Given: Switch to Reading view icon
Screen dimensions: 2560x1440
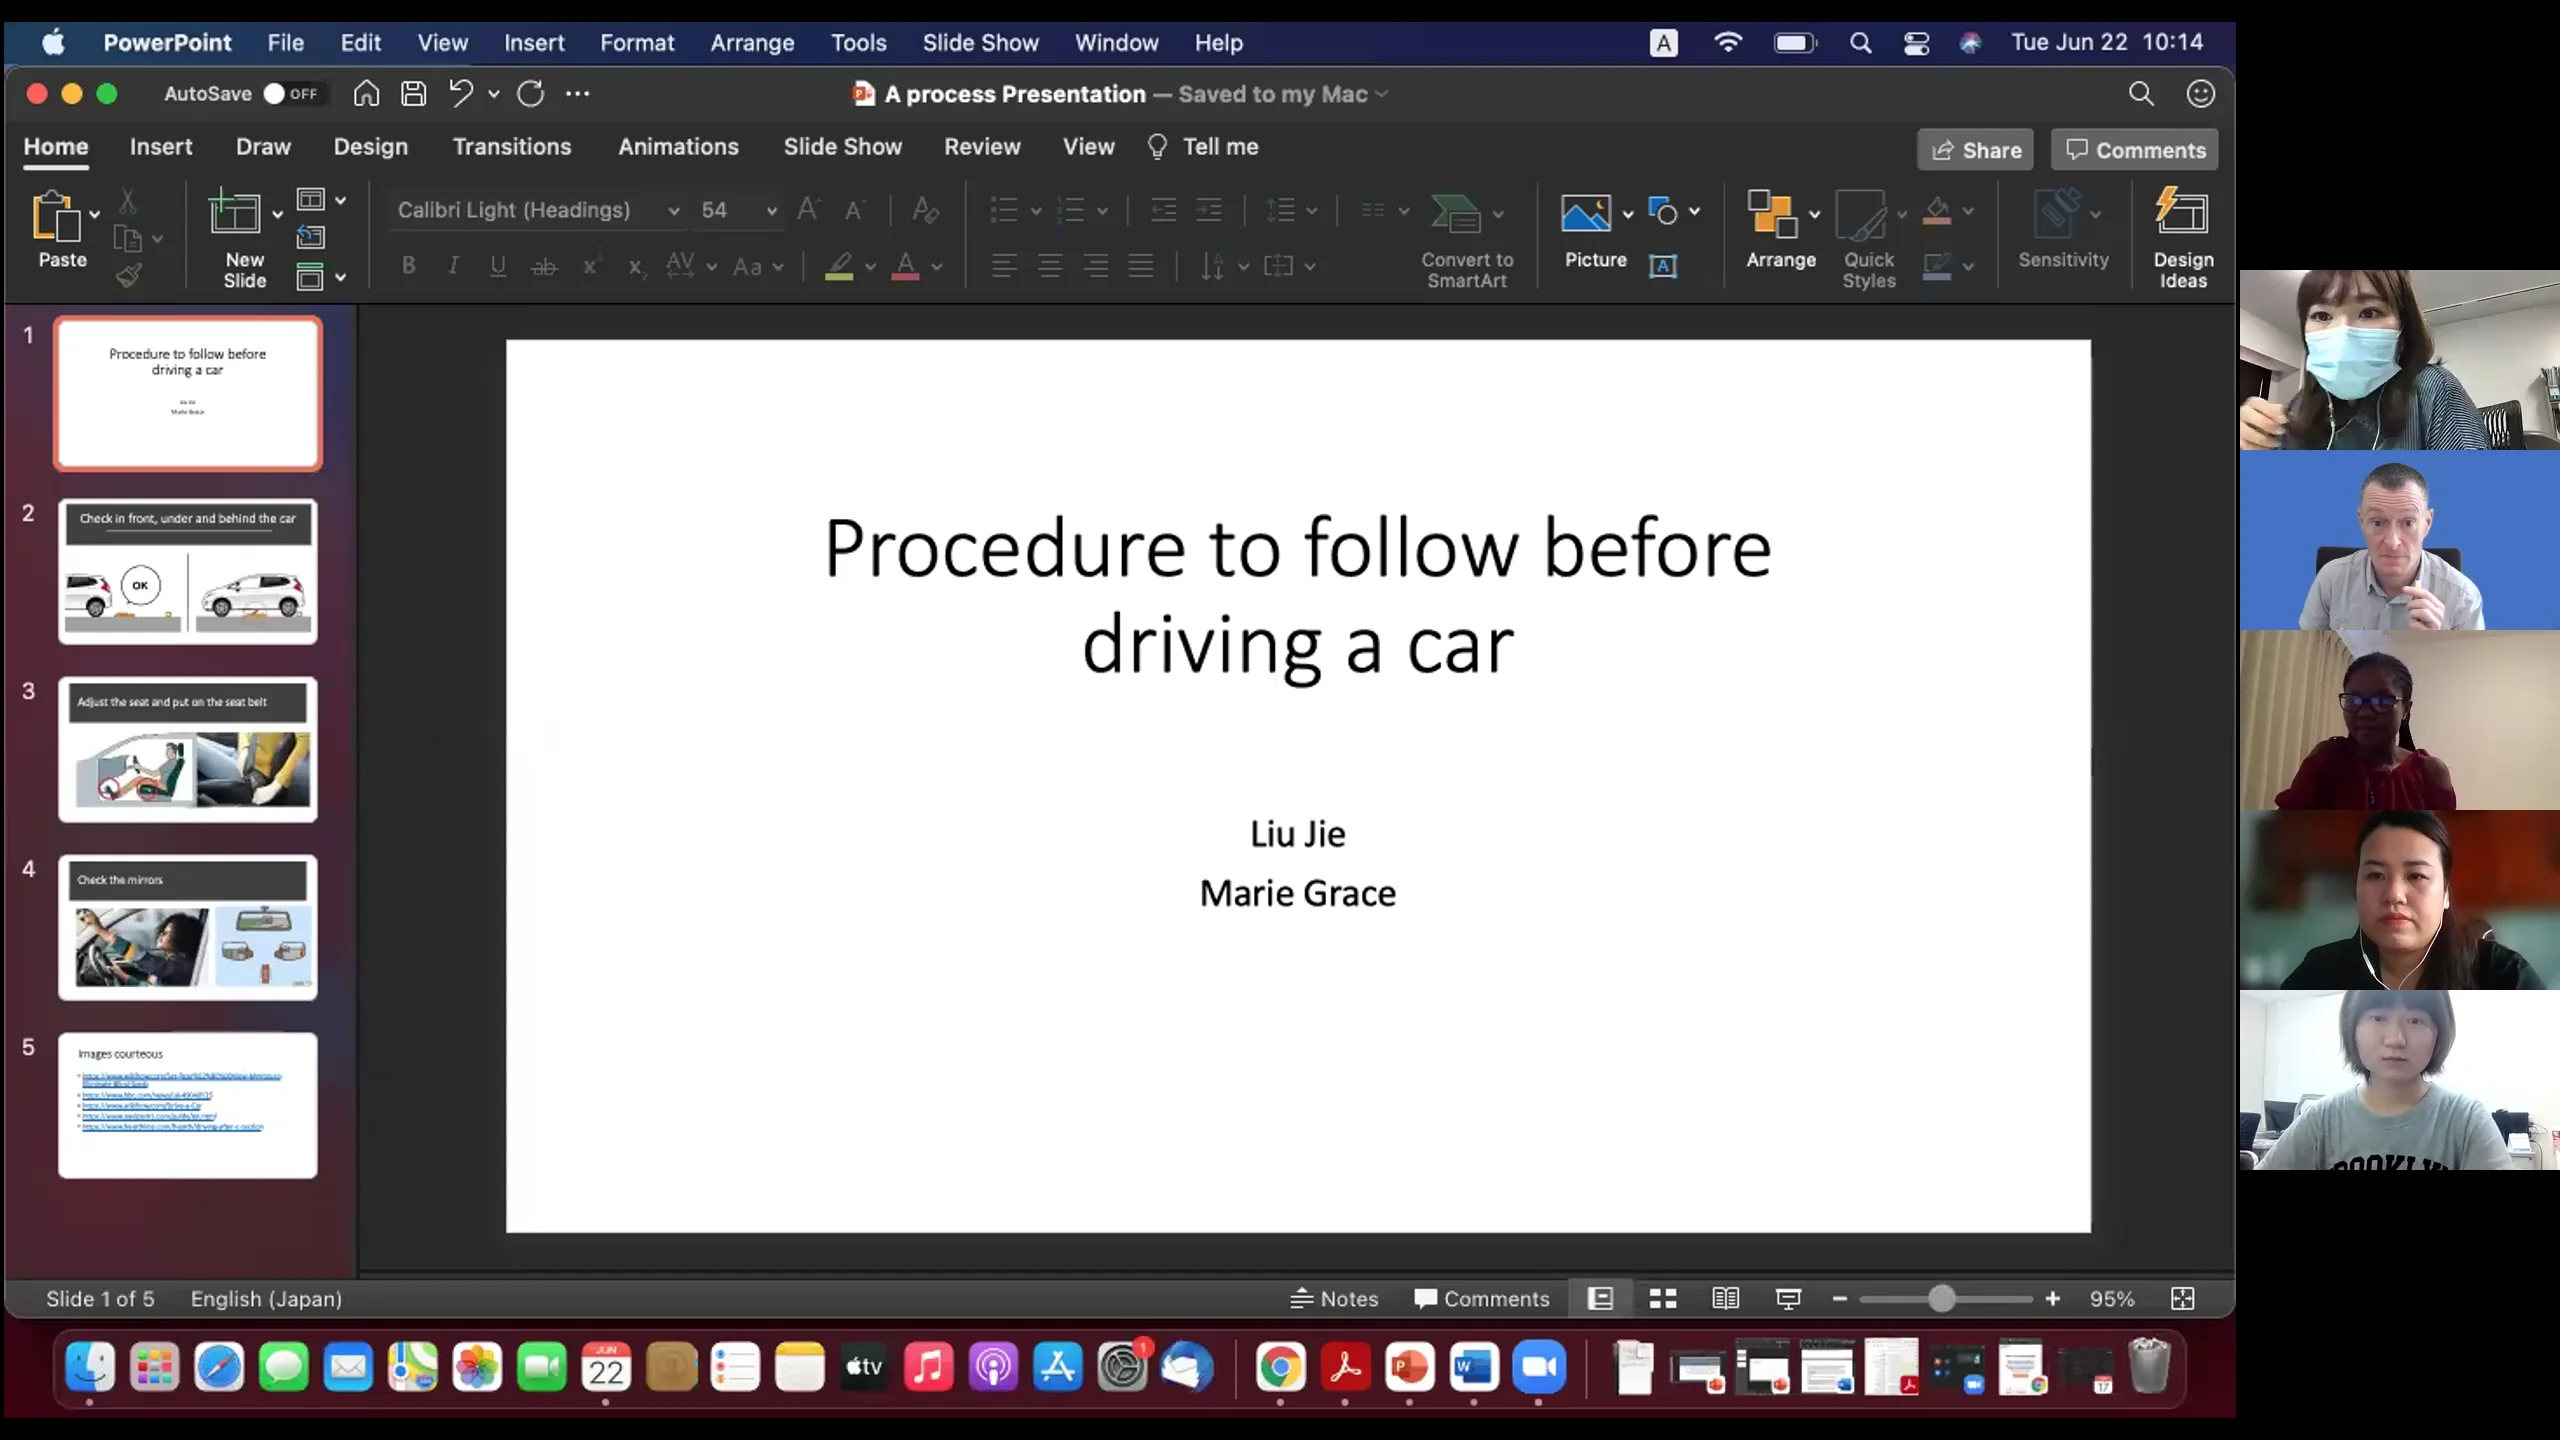Looking at the screenshot, I should pyautogui.click(x=1726, y=1298).
